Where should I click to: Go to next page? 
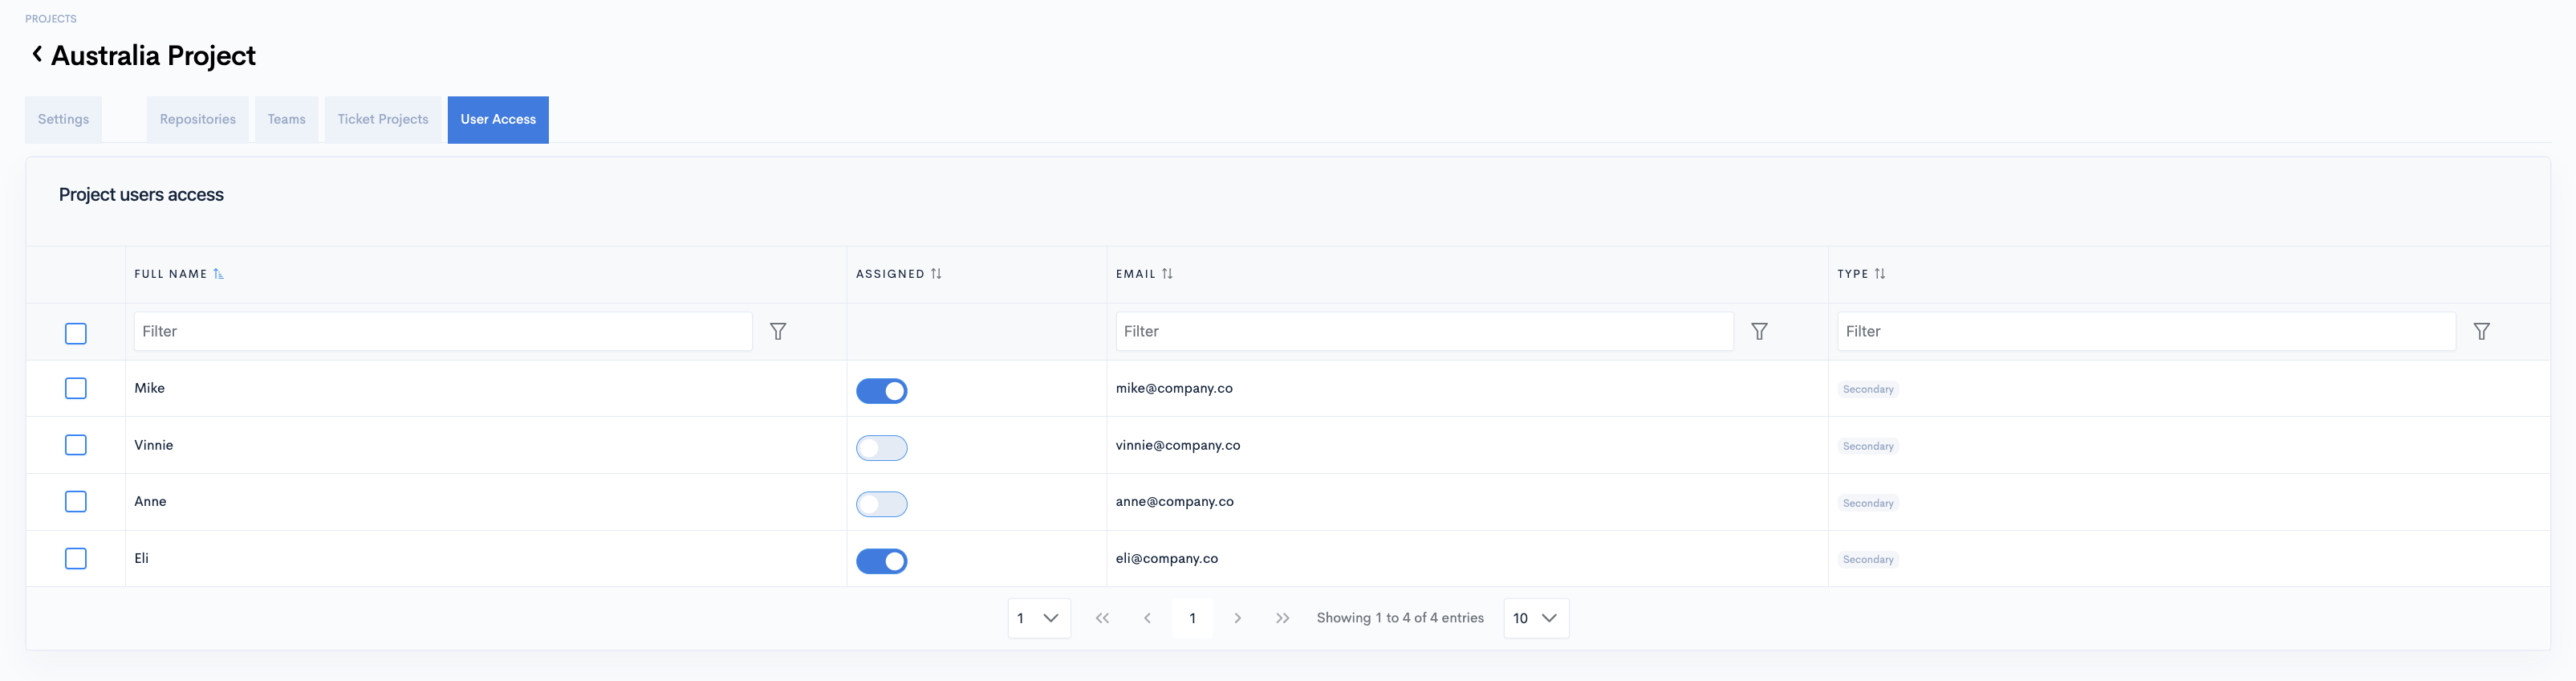point(1237,618)
